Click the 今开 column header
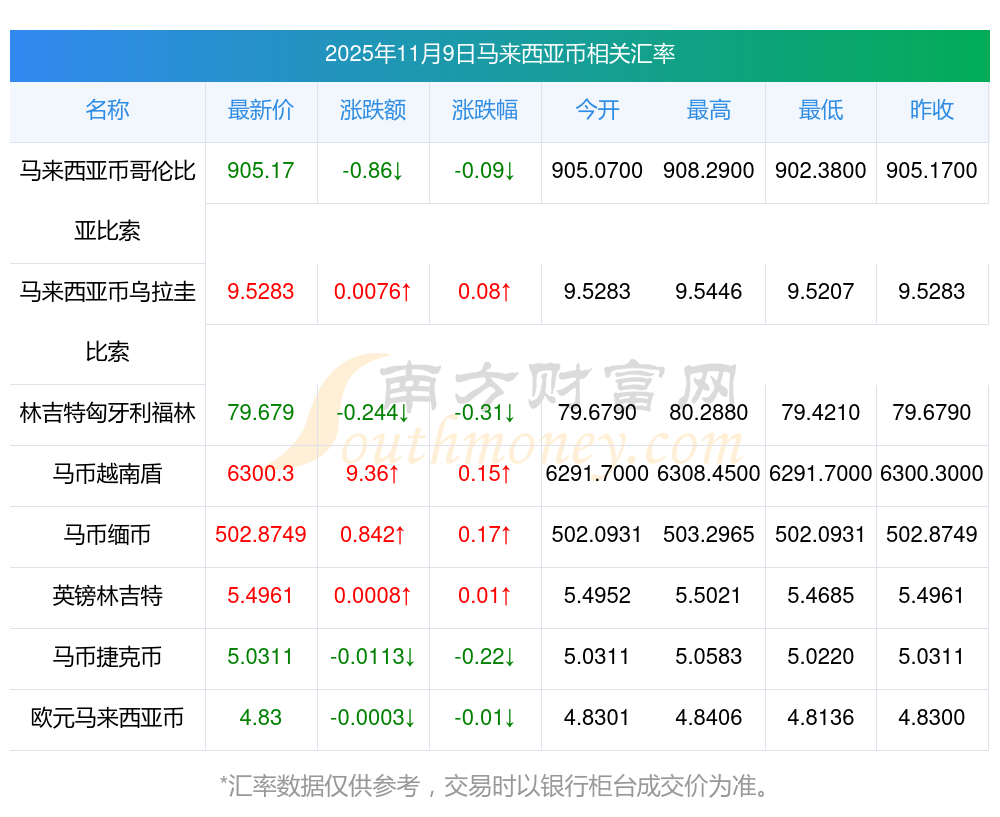 coord(597,111)
